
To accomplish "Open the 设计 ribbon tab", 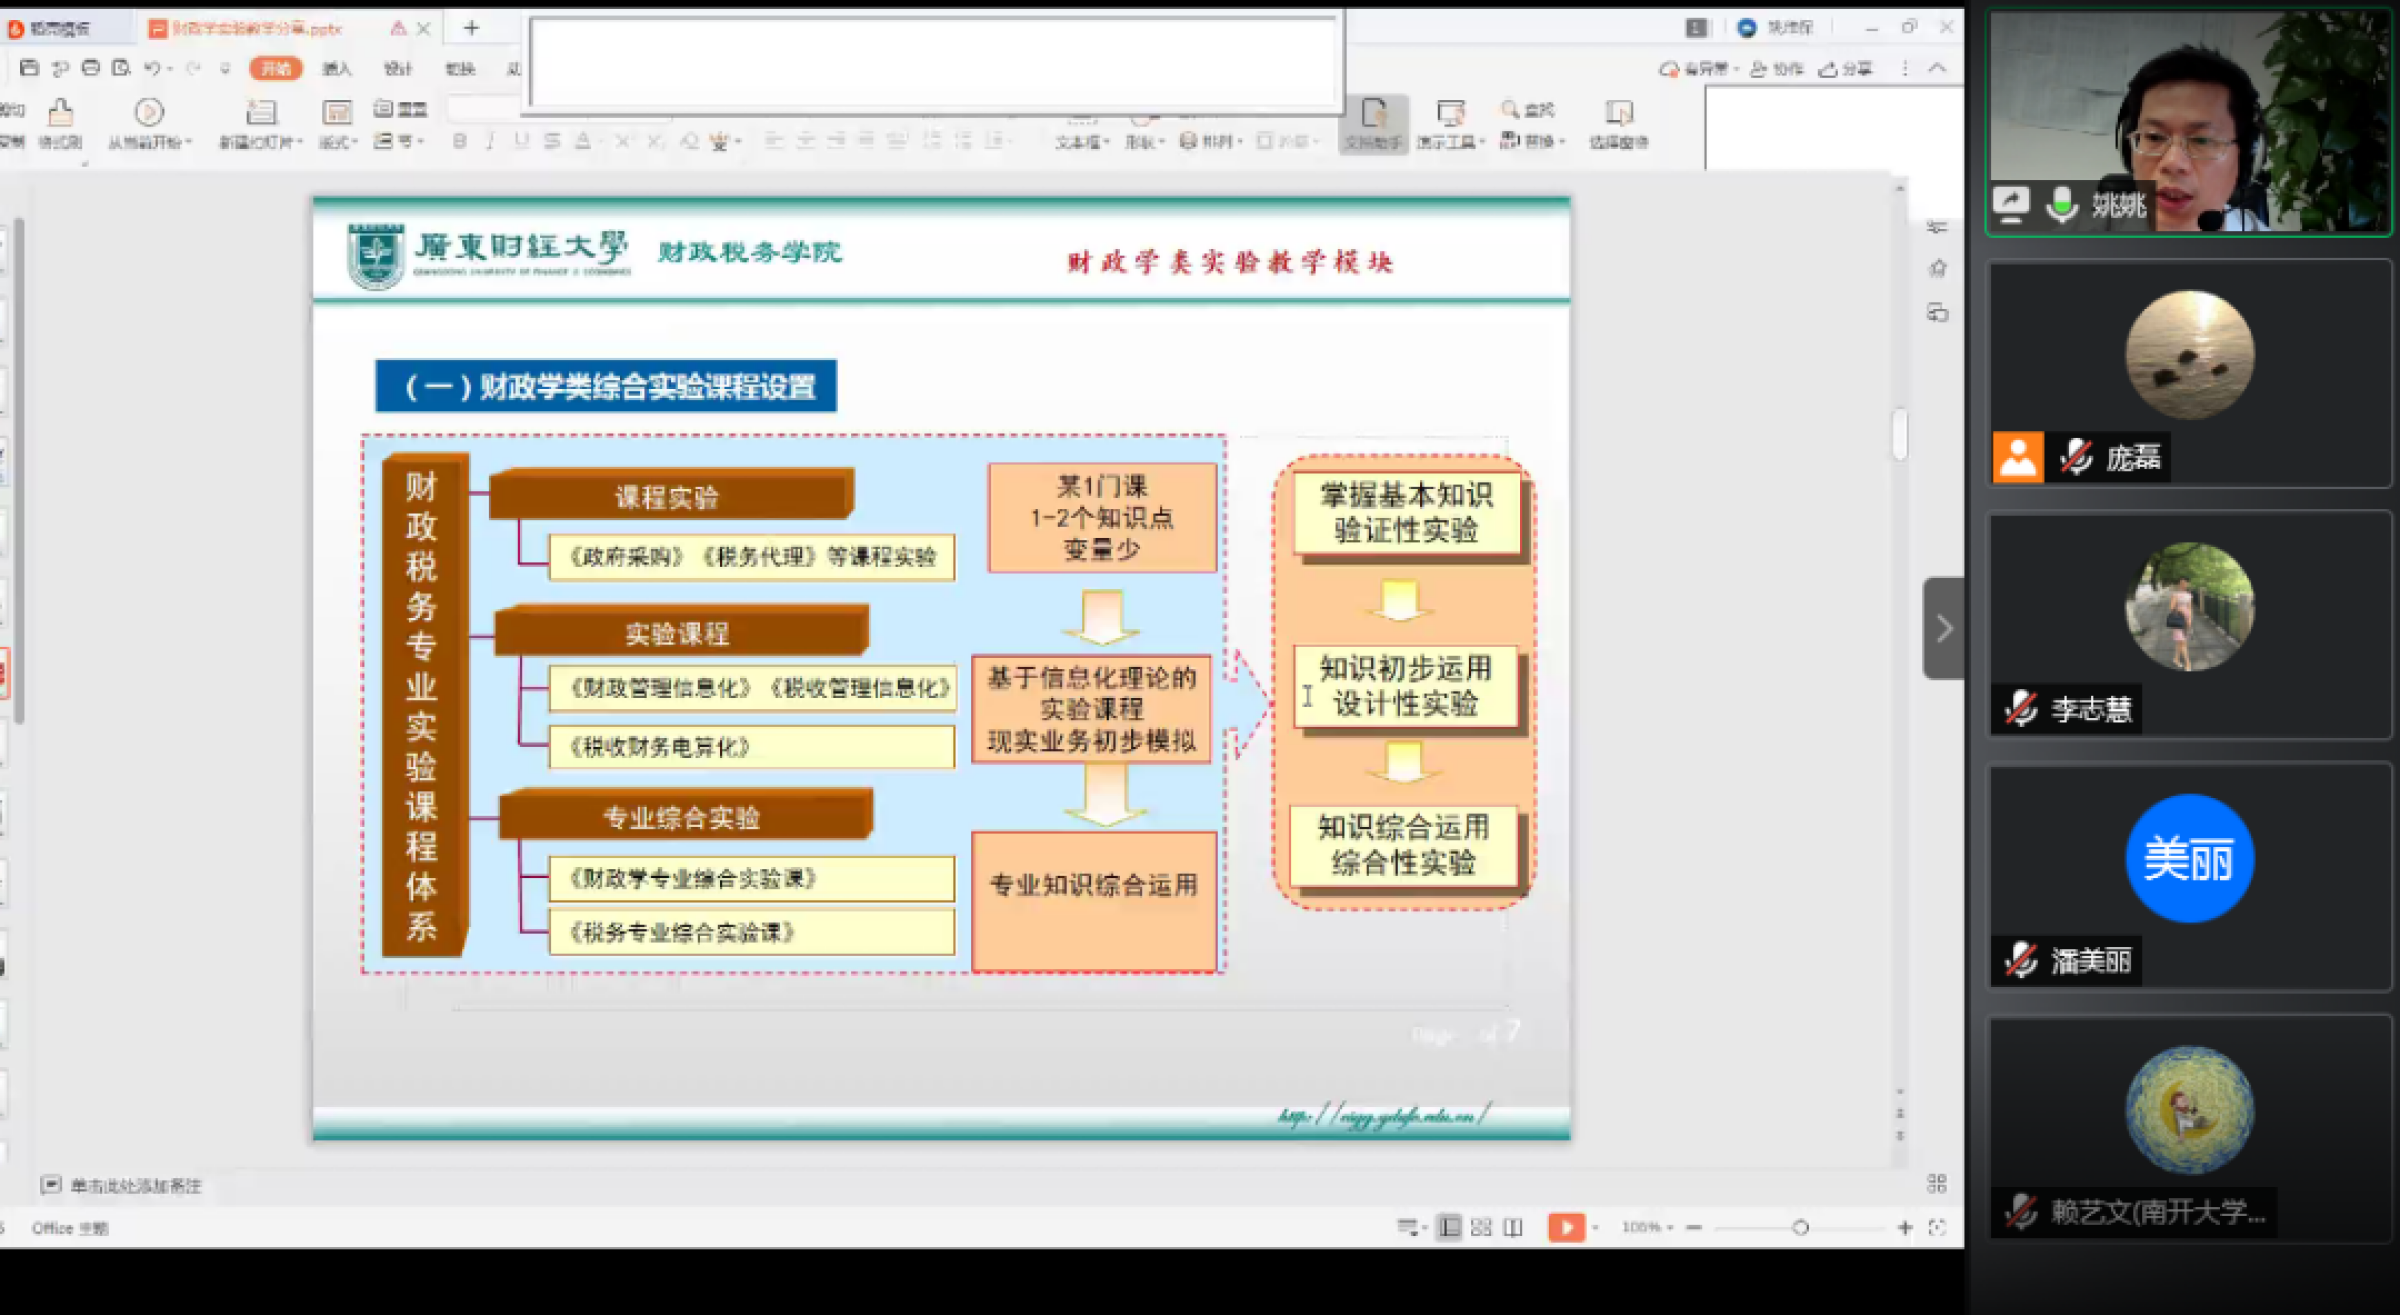I will (x=398, y=68).
